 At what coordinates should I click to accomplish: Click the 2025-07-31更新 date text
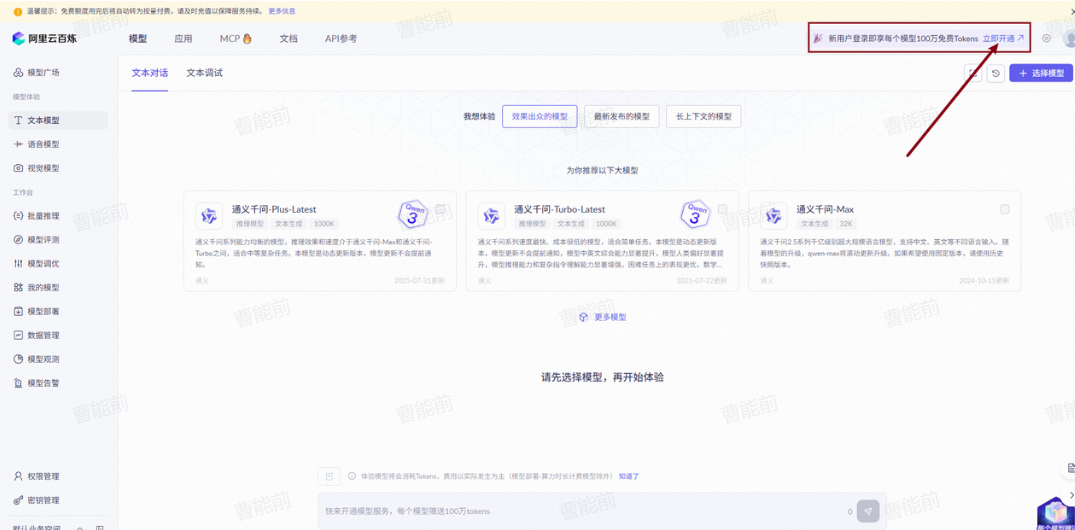(419, 281)
